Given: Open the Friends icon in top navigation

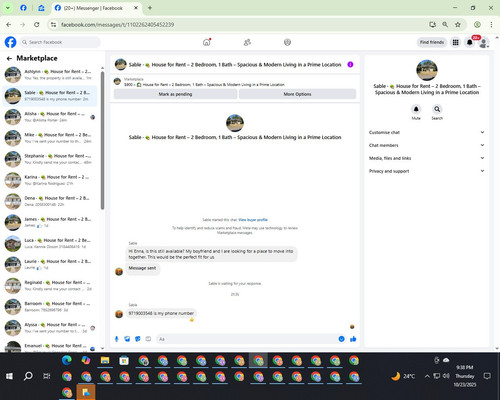Looking at the screenshot, I should point(247,42).
